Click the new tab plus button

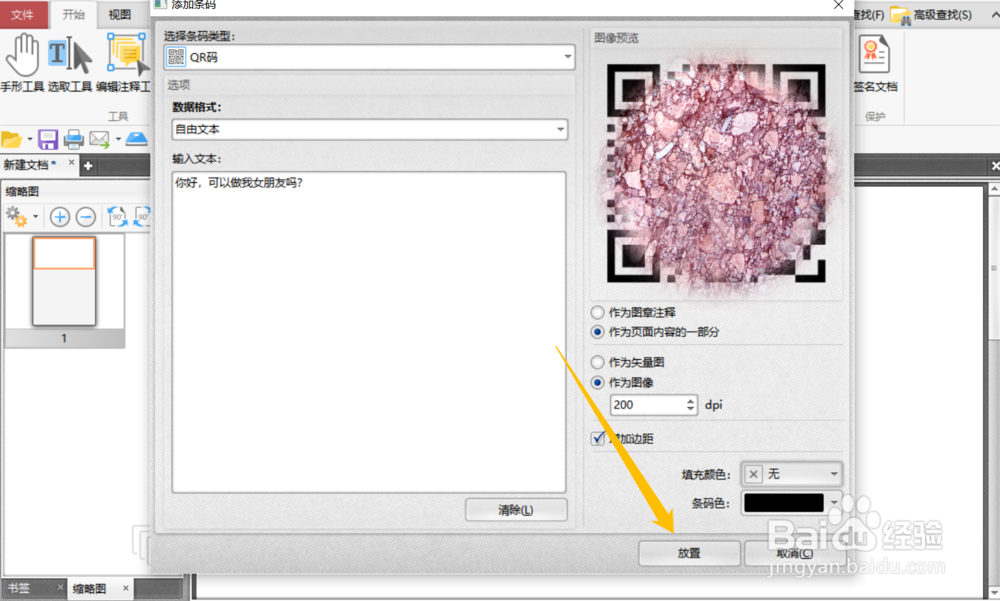click(88, 166)
